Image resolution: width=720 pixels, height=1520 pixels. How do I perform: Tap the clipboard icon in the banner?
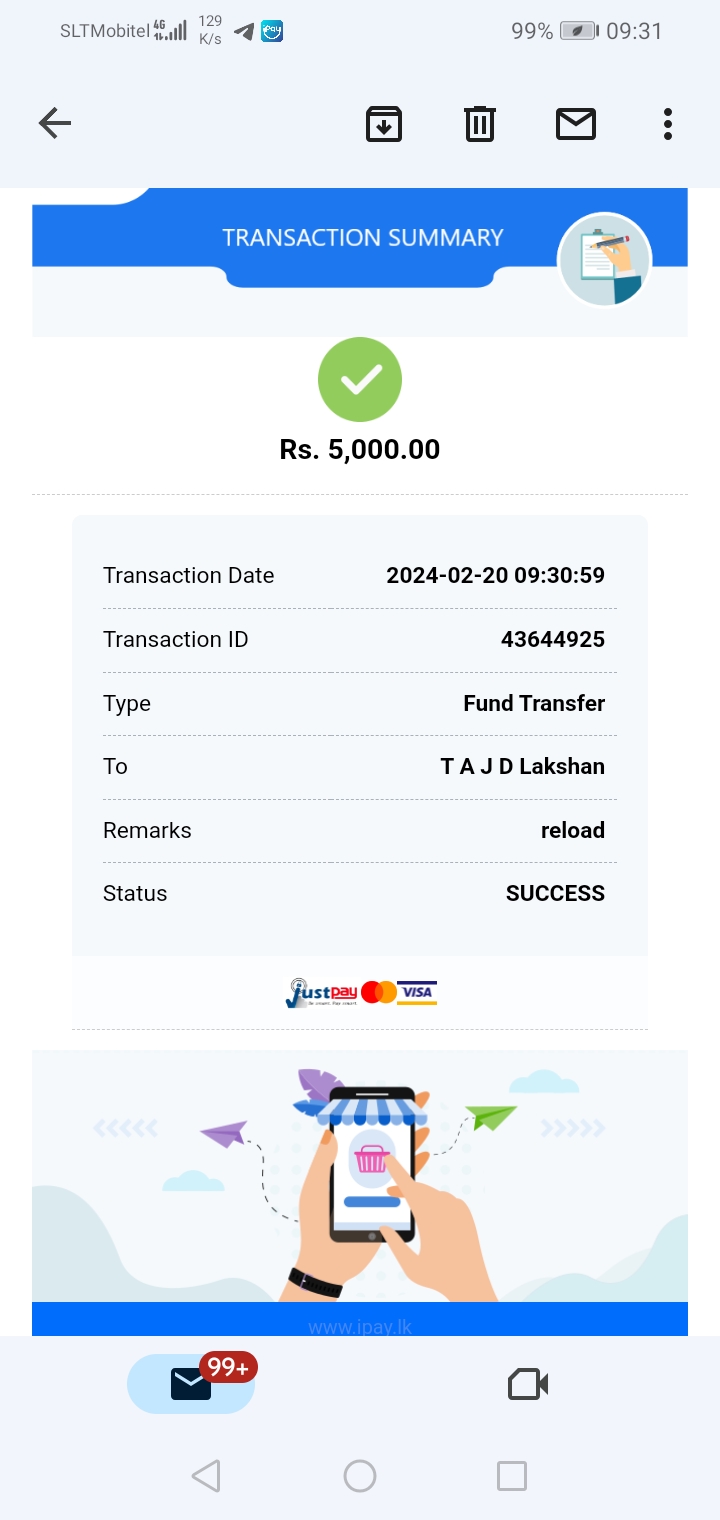(605, 260)
